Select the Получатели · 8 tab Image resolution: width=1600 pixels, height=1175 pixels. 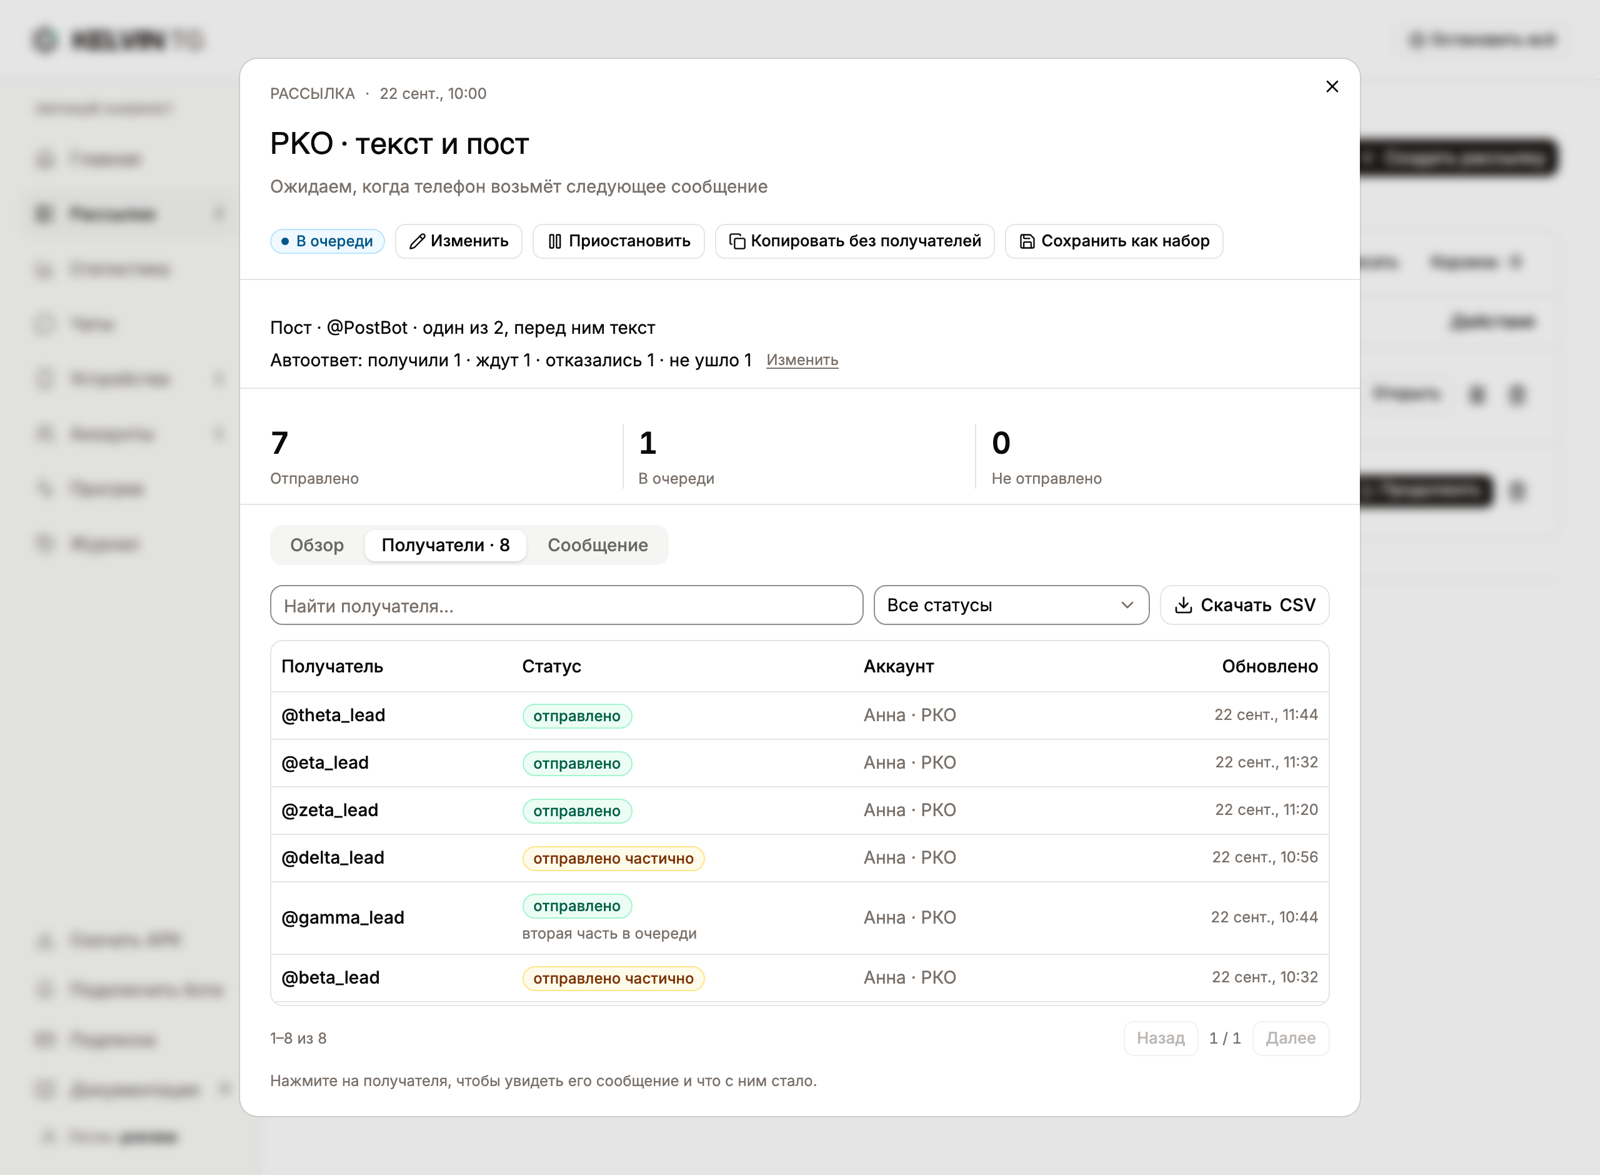pyautogui.click(x=446, y=545)
